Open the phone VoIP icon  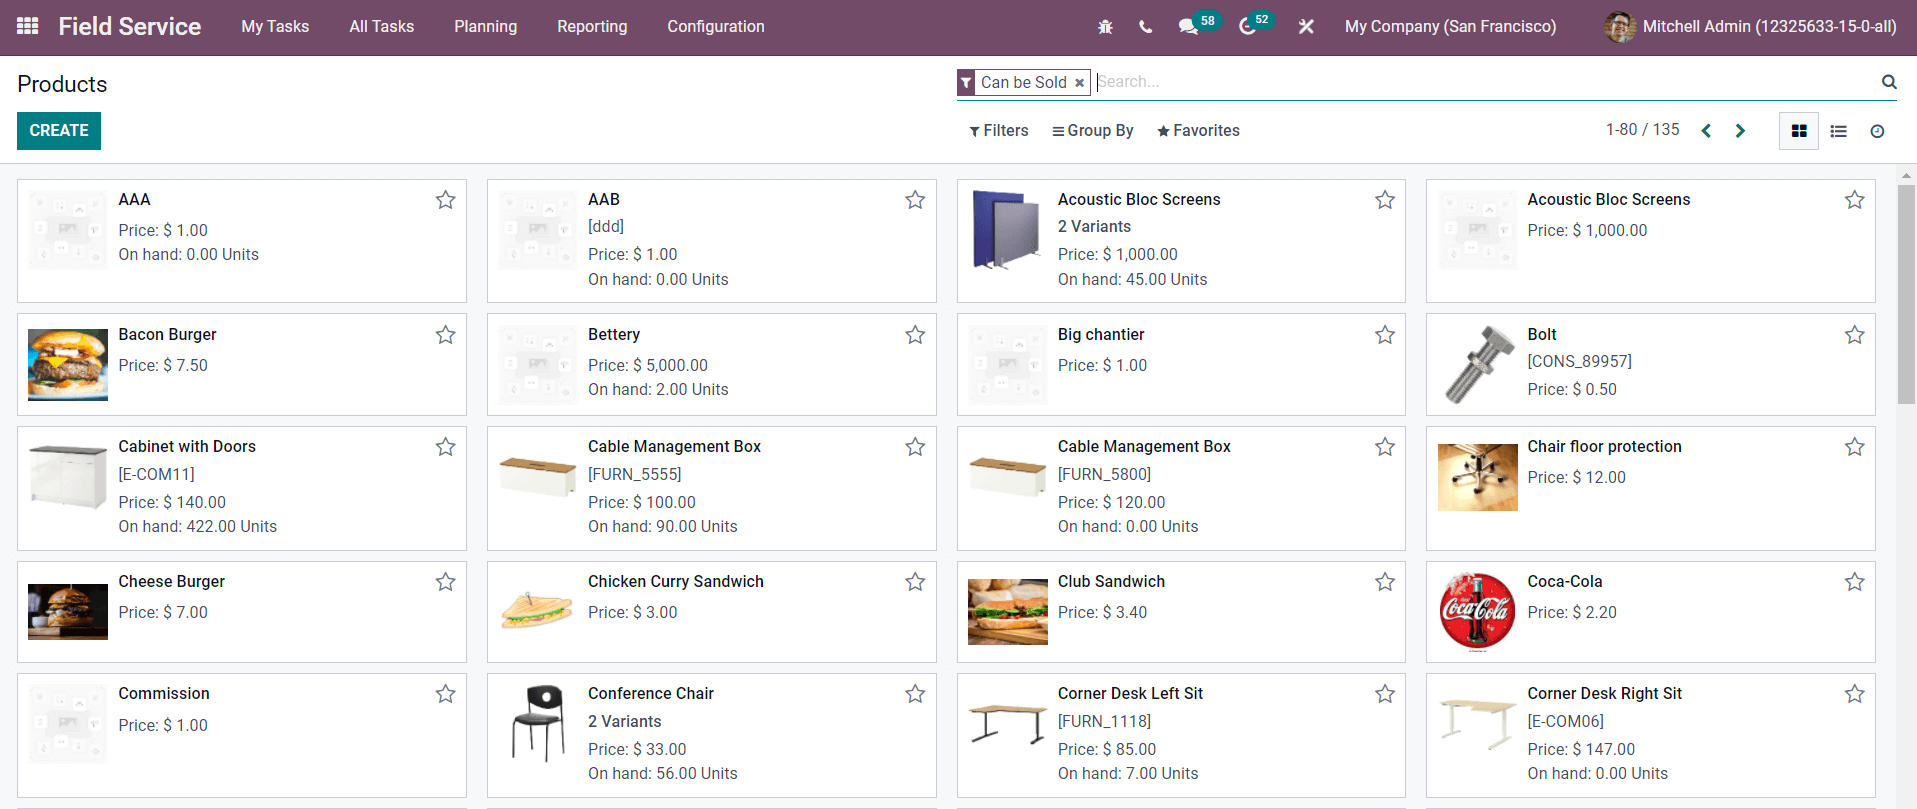click(x=1145, y=27)
